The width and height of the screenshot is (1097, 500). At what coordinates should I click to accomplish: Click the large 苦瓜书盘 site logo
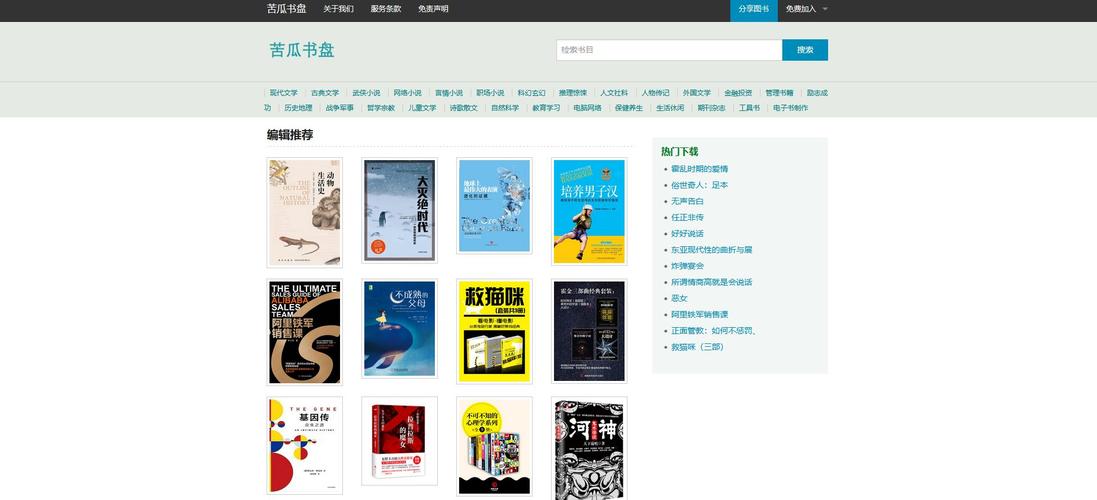coord(302,50)
